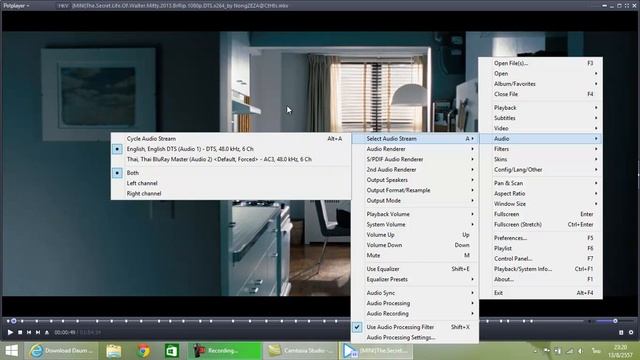Skip to the next file or chapter
Image resolution: width=640 pixels, height=360 pixels.
(38, 332)
